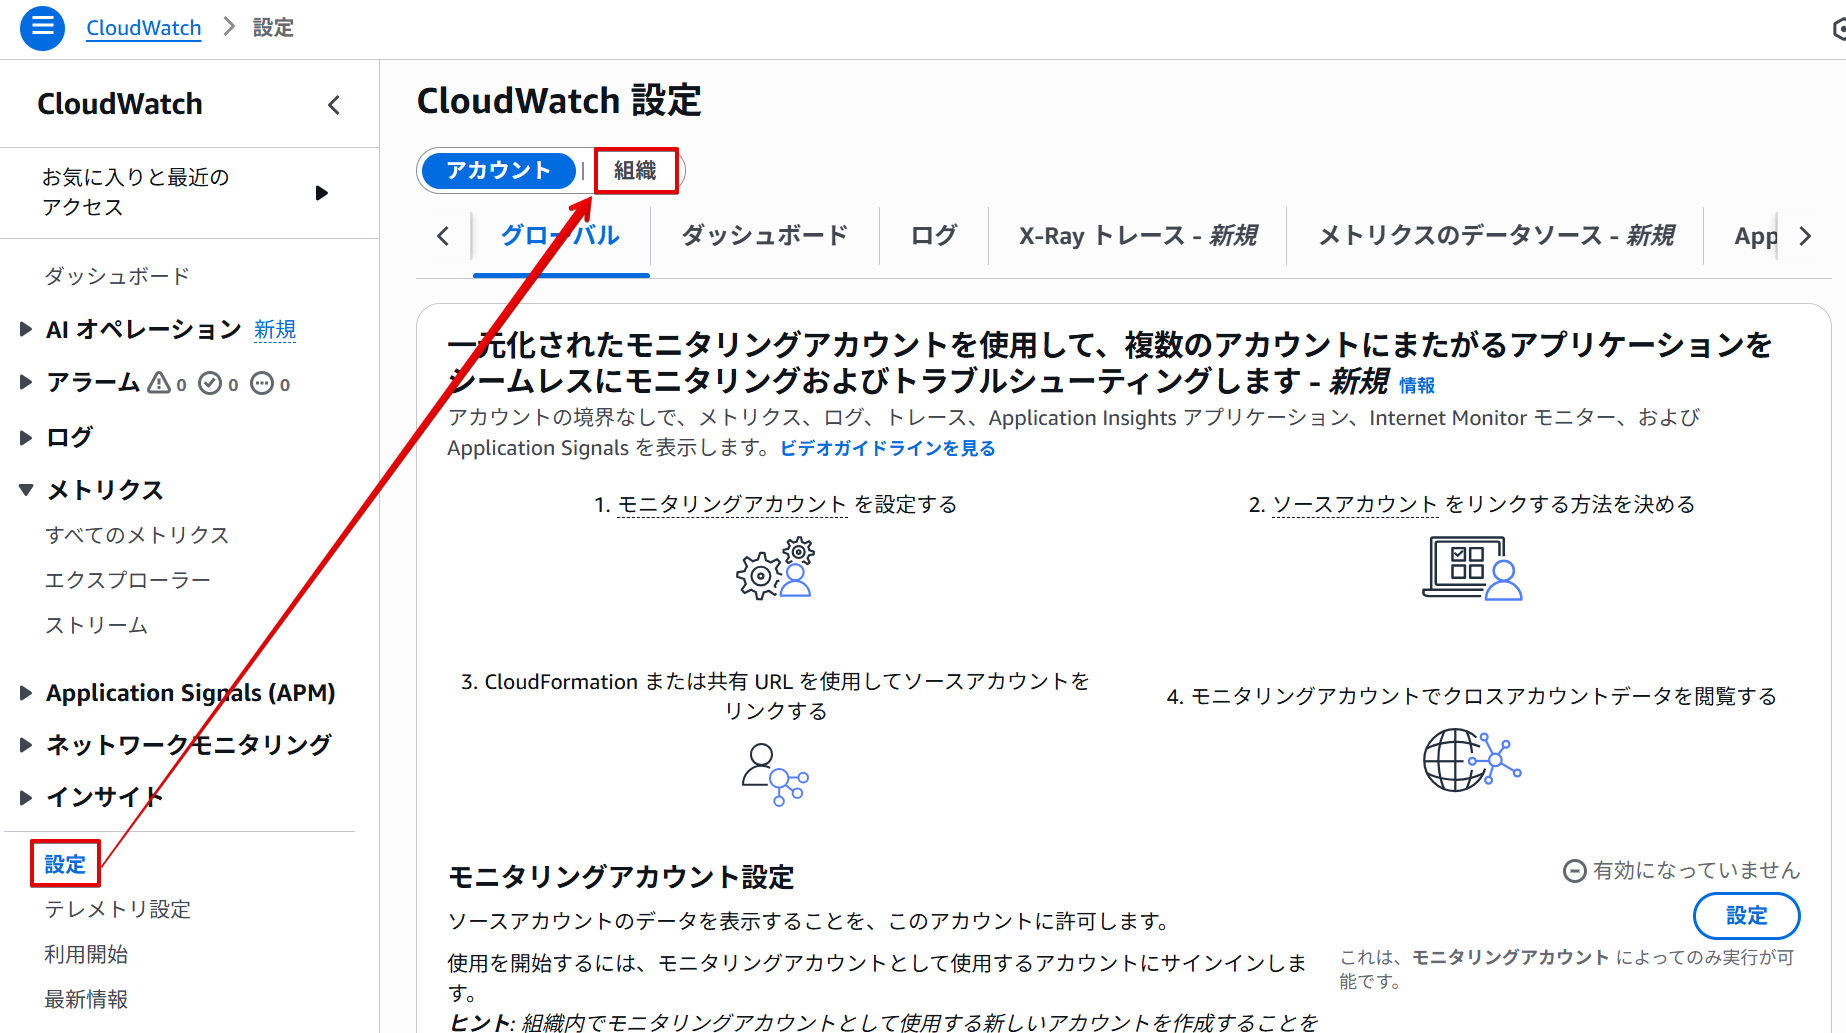
Task: Open 利用開始 in sidebar
Action: coord(86,954)
